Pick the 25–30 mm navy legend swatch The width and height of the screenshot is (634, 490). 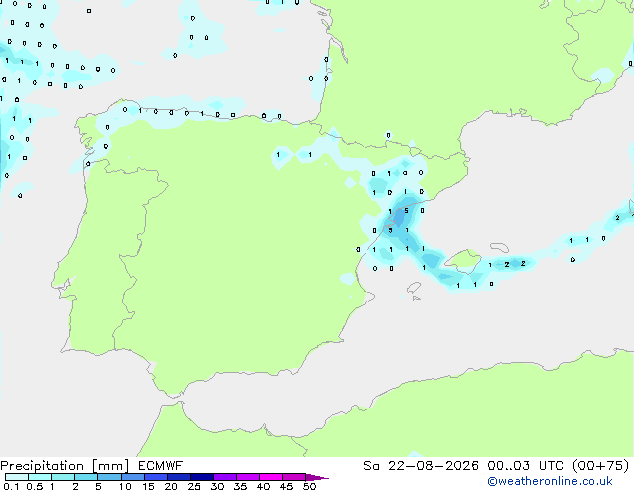point(202,477)
